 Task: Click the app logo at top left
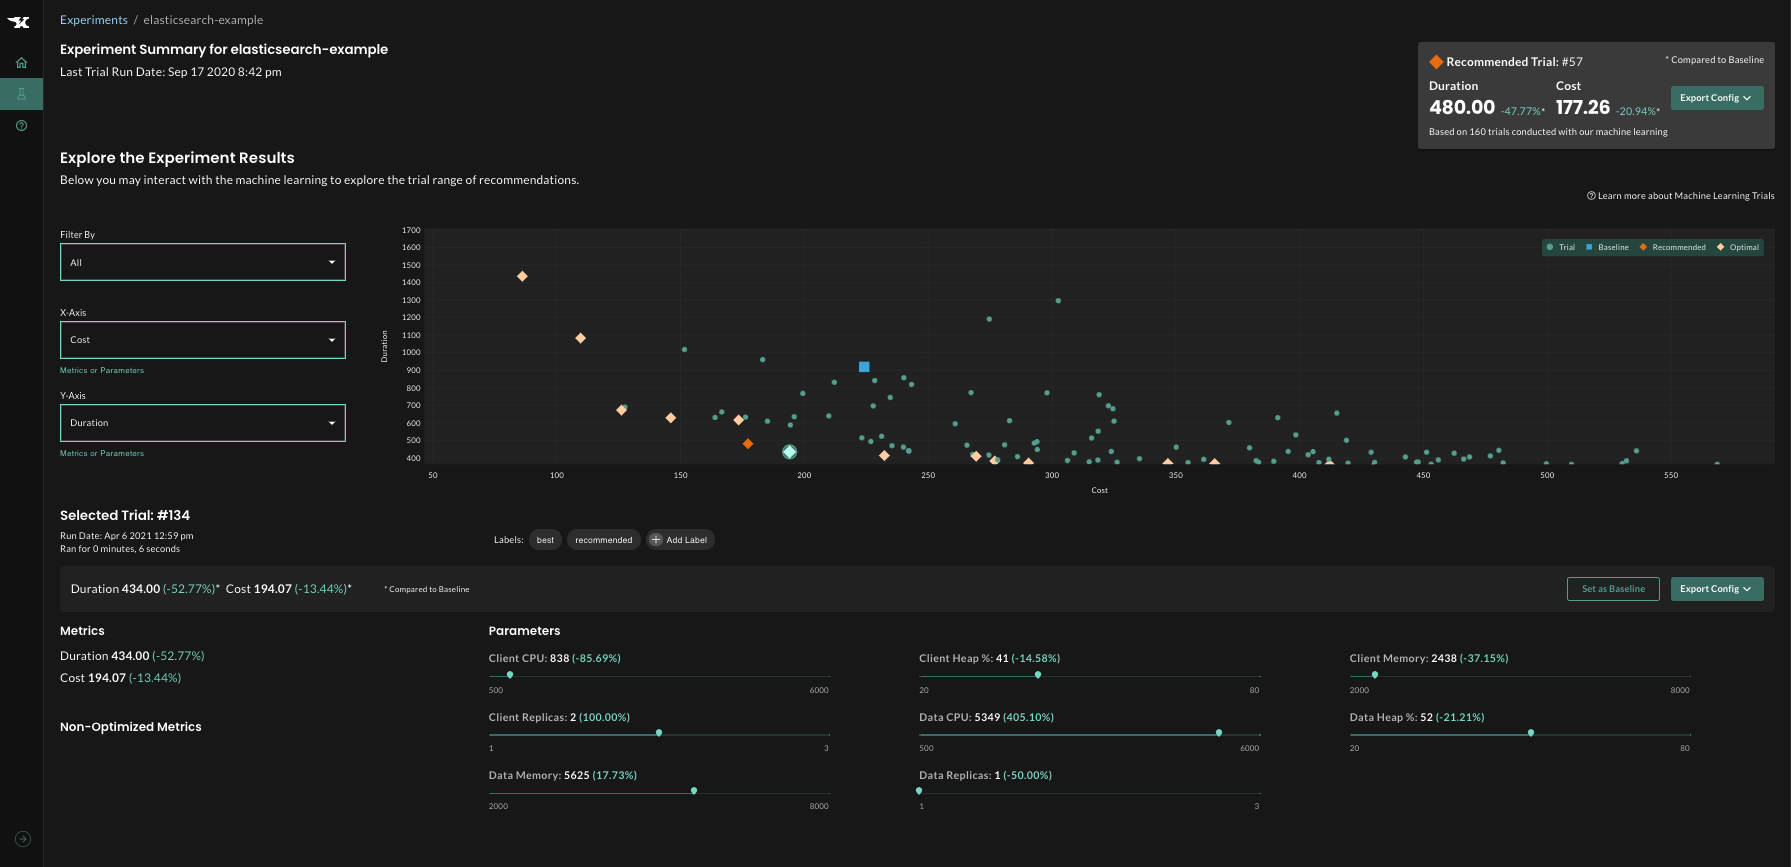(19, 22)
